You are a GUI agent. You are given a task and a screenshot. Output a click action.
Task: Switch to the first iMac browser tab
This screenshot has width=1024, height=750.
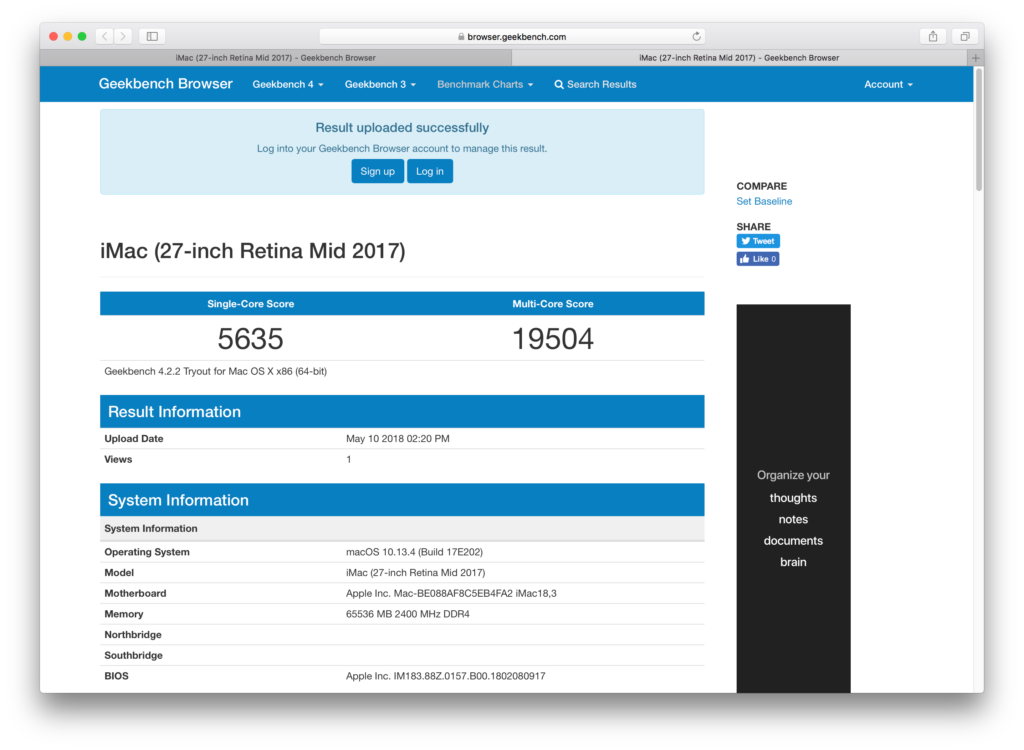point(276,58)
